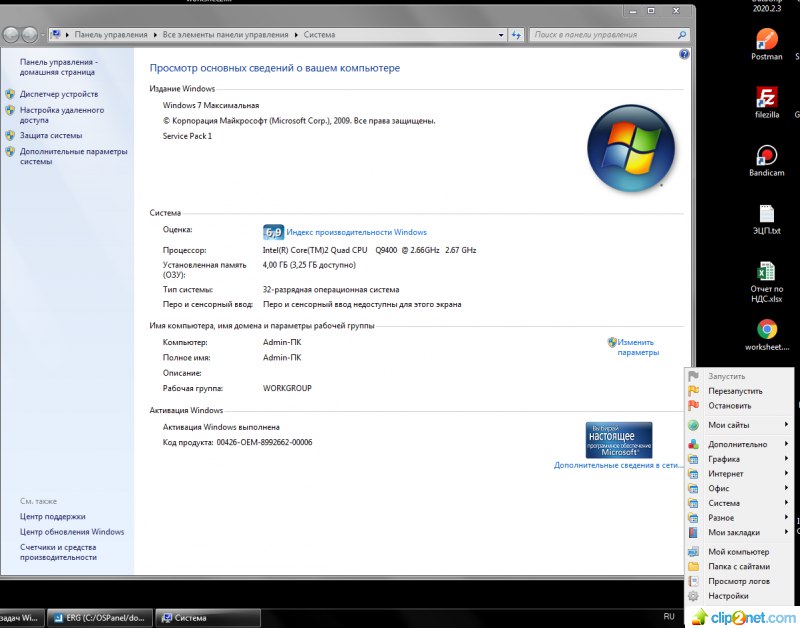Launch filezilla desktop shortcut

(766, 102)
